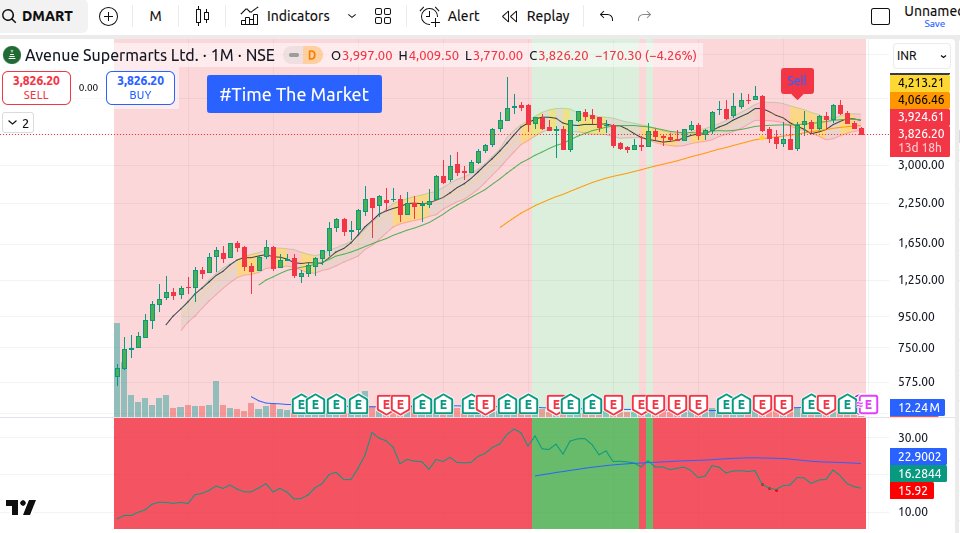Click the green 16.2844 indicator value label
The image size is (960, 533).
click(919, 474)
